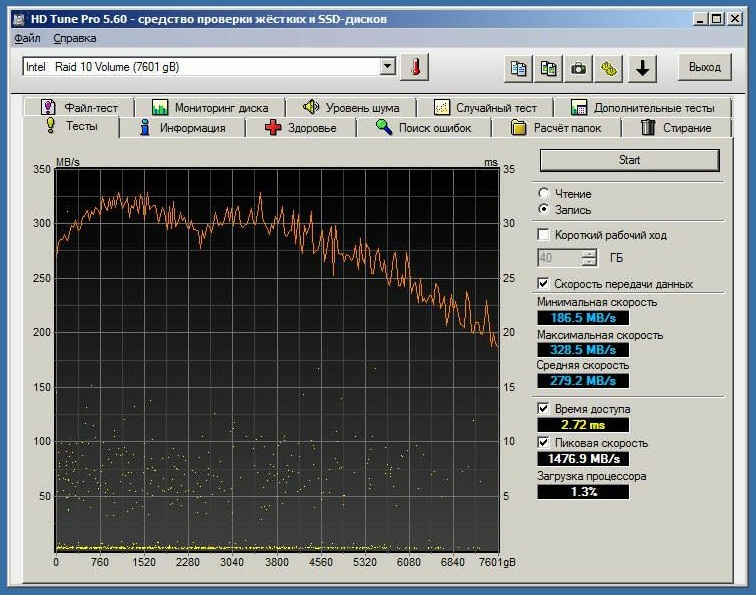The height and width of the screenshot is (595, 756).
Task: Click the Выход button
Action: coord(704,67)
